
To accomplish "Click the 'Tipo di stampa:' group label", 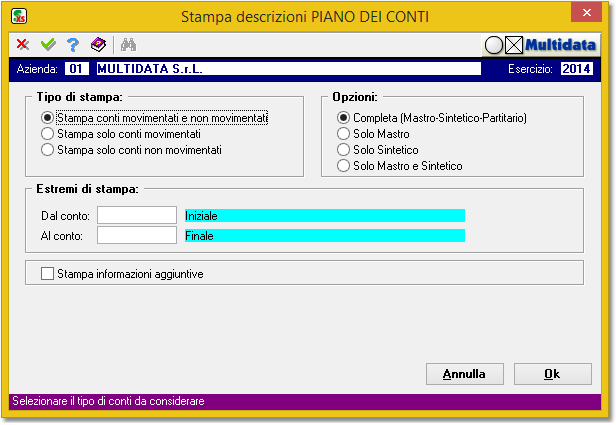I will [79, 97].
